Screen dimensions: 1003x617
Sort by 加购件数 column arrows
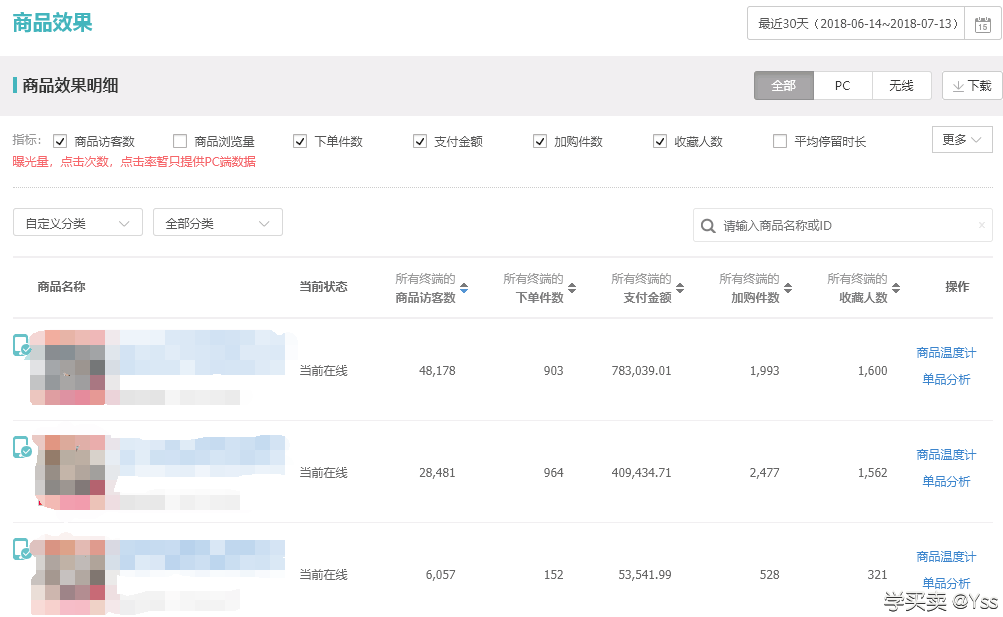(788, 288)
